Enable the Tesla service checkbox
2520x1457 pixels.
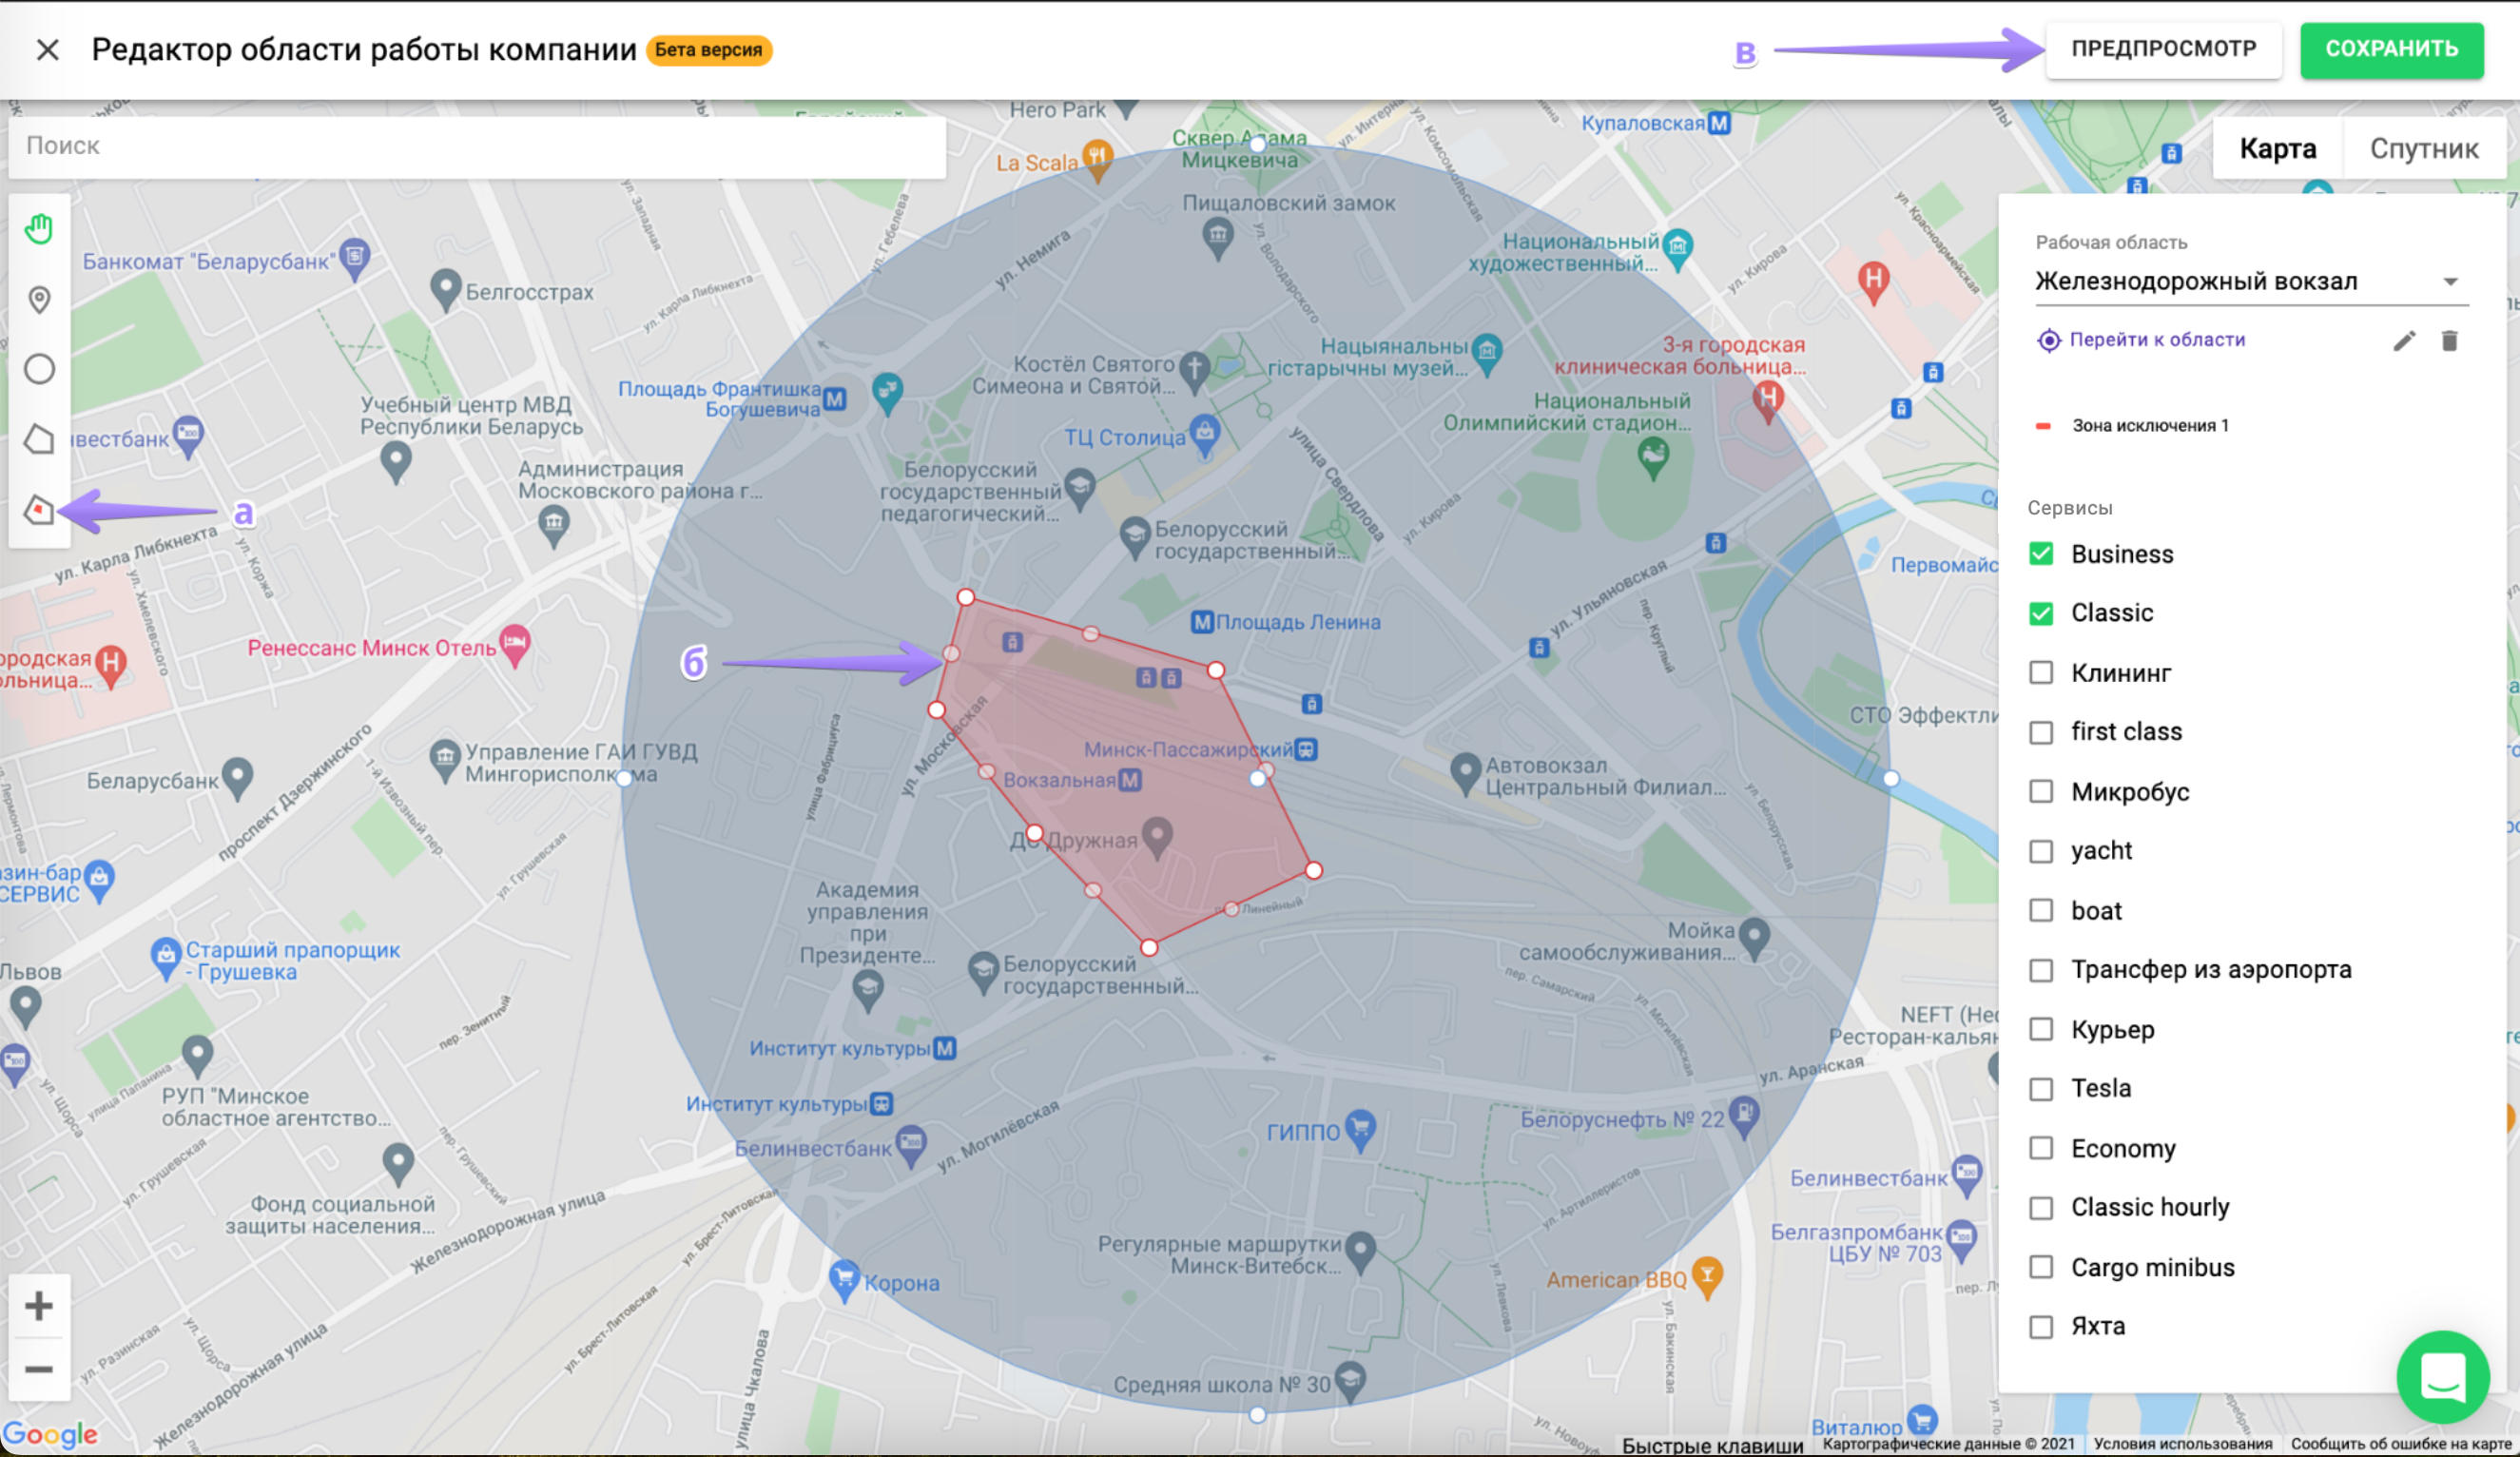pyautogui.click(x=2041, y=1089)
